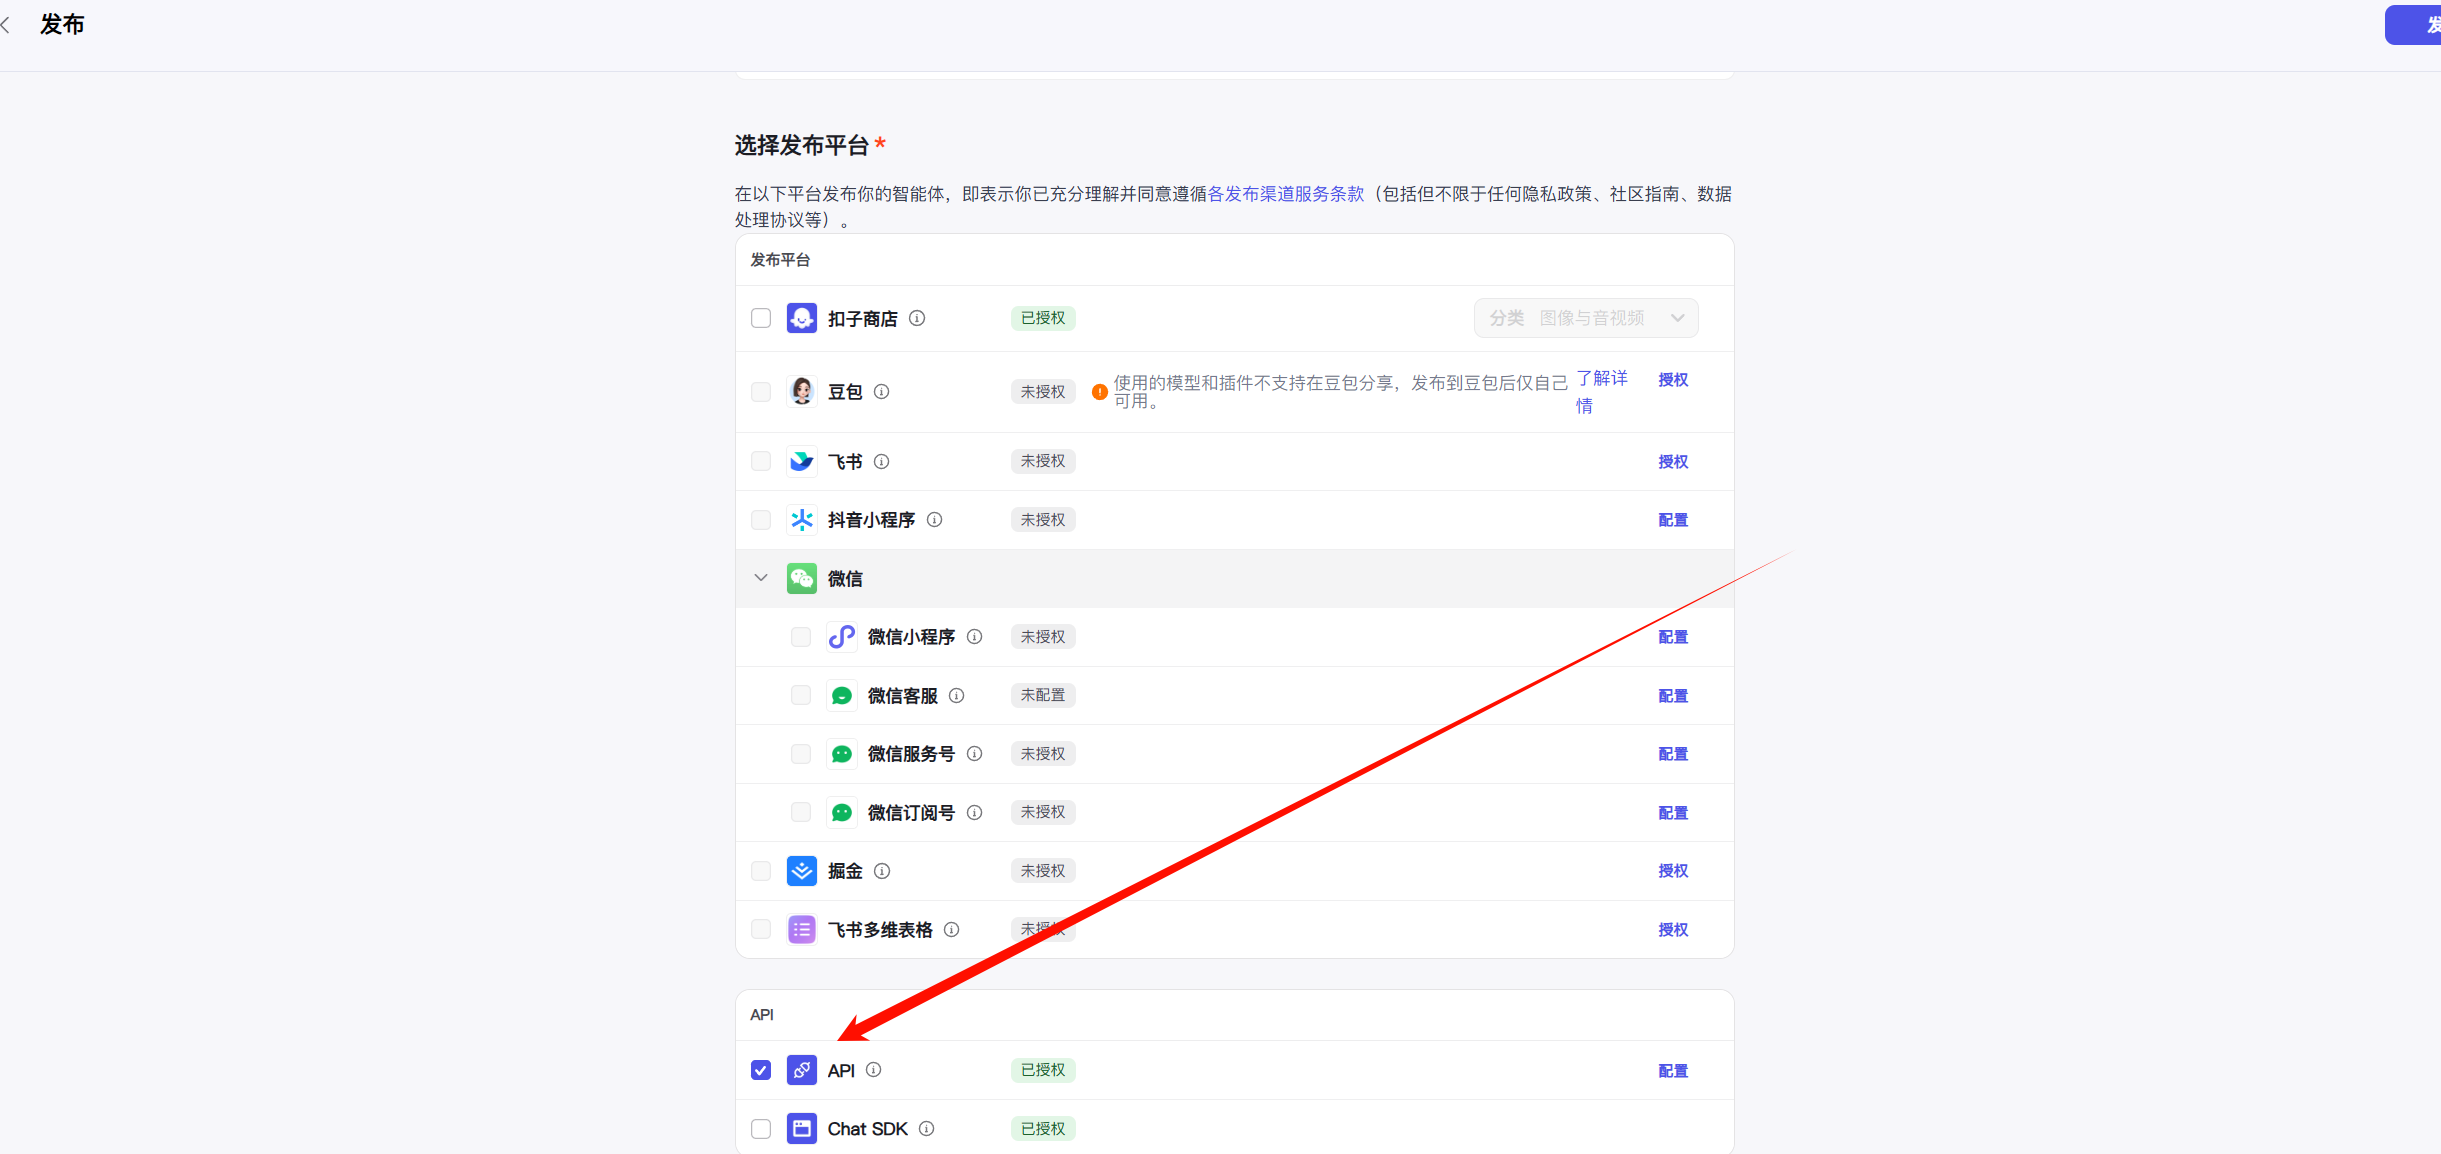
Task: Check the 扣子商店 checkbox
Action: [x=761, y=318]
